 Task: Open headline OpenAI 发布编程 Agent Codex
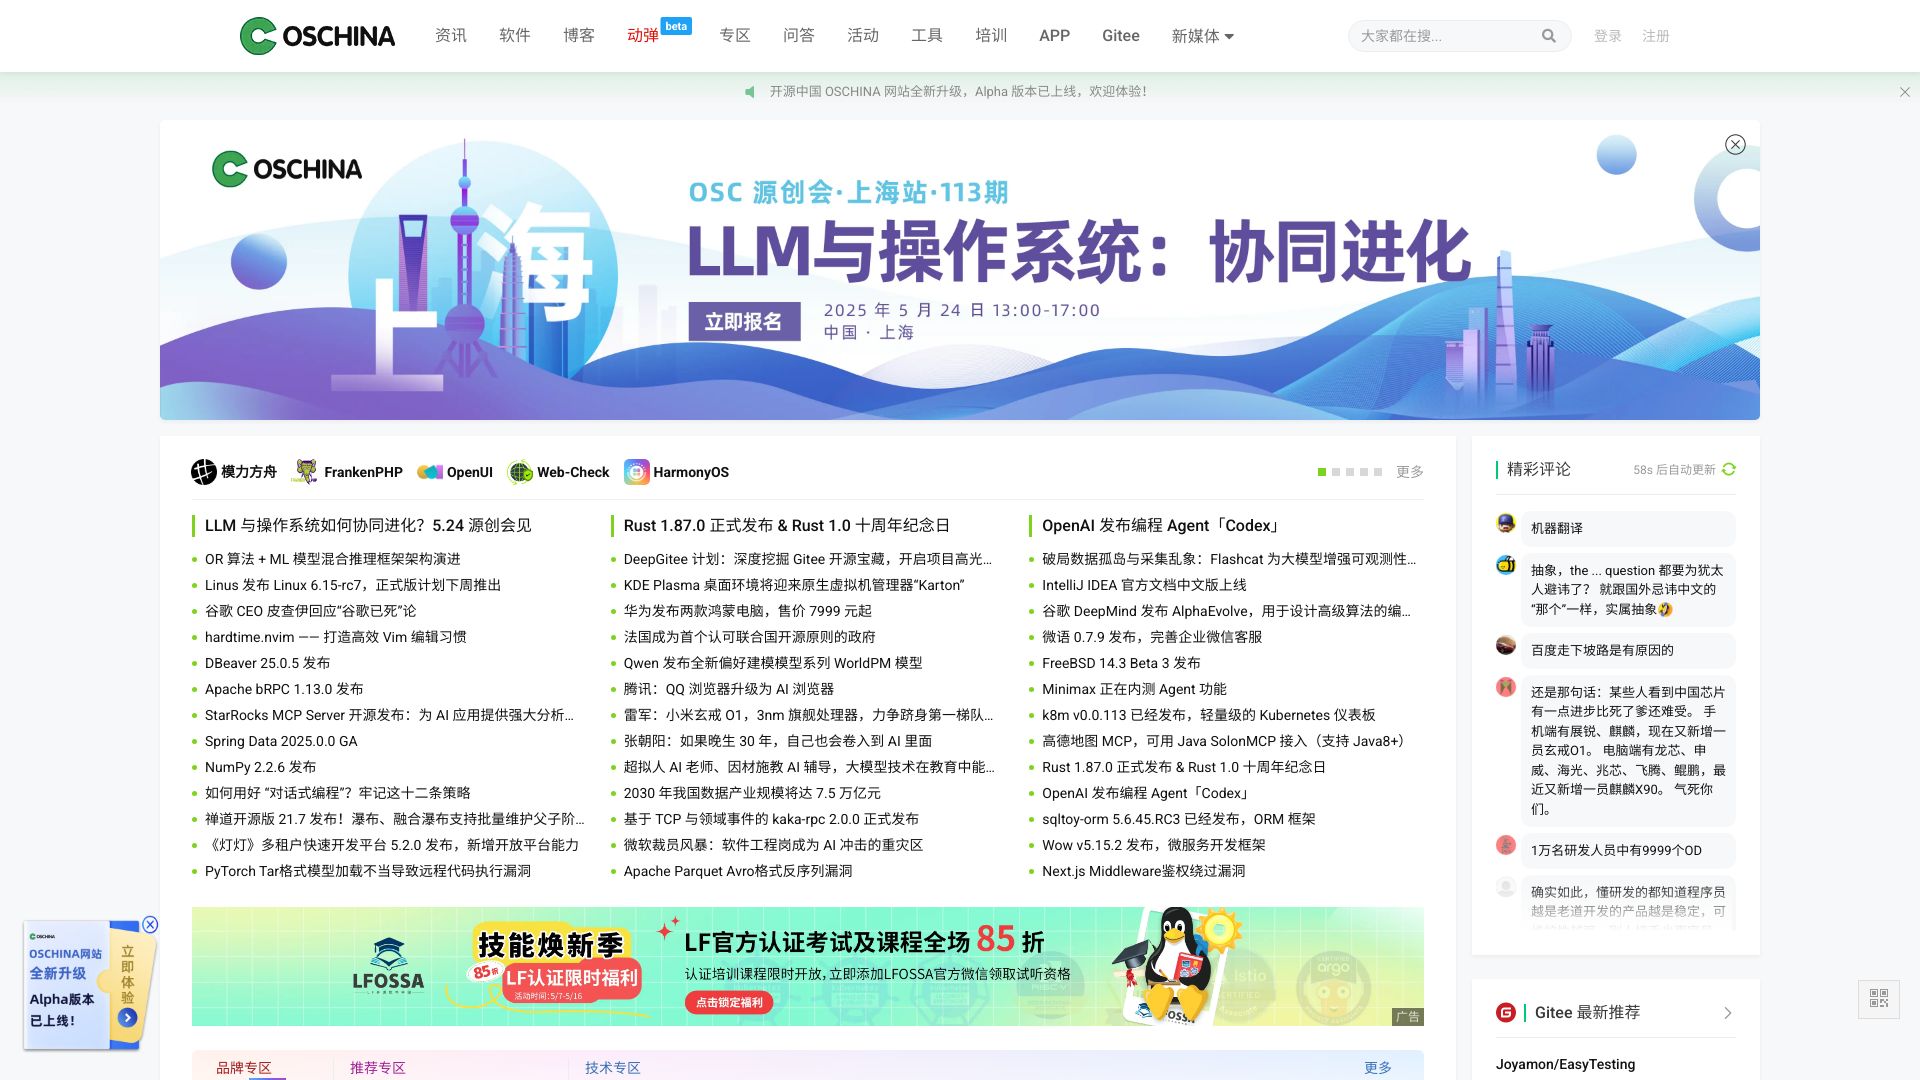click(x=1161, y=526)
